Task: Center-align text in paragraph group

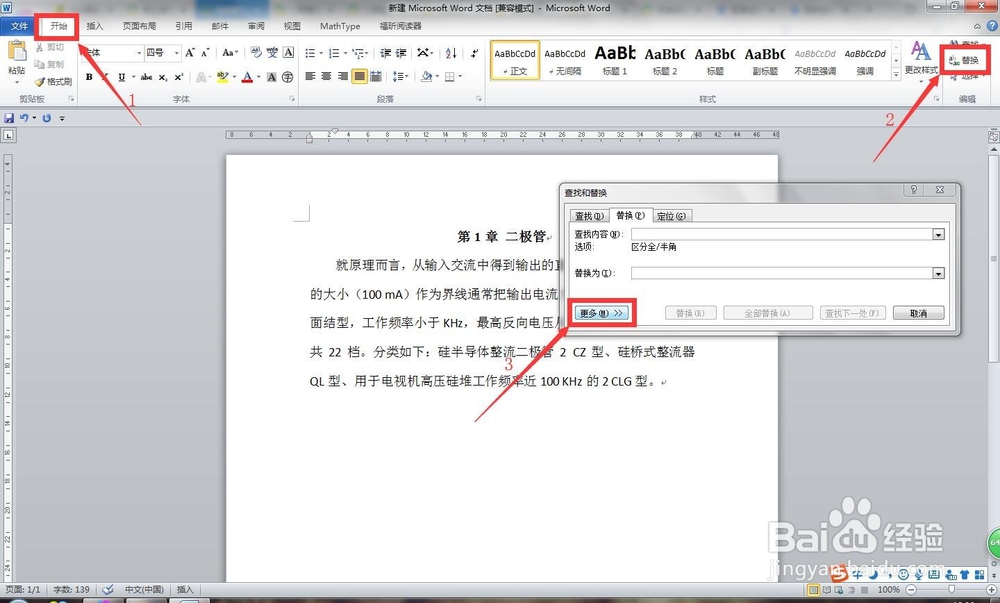Action: tap(327, 76)
